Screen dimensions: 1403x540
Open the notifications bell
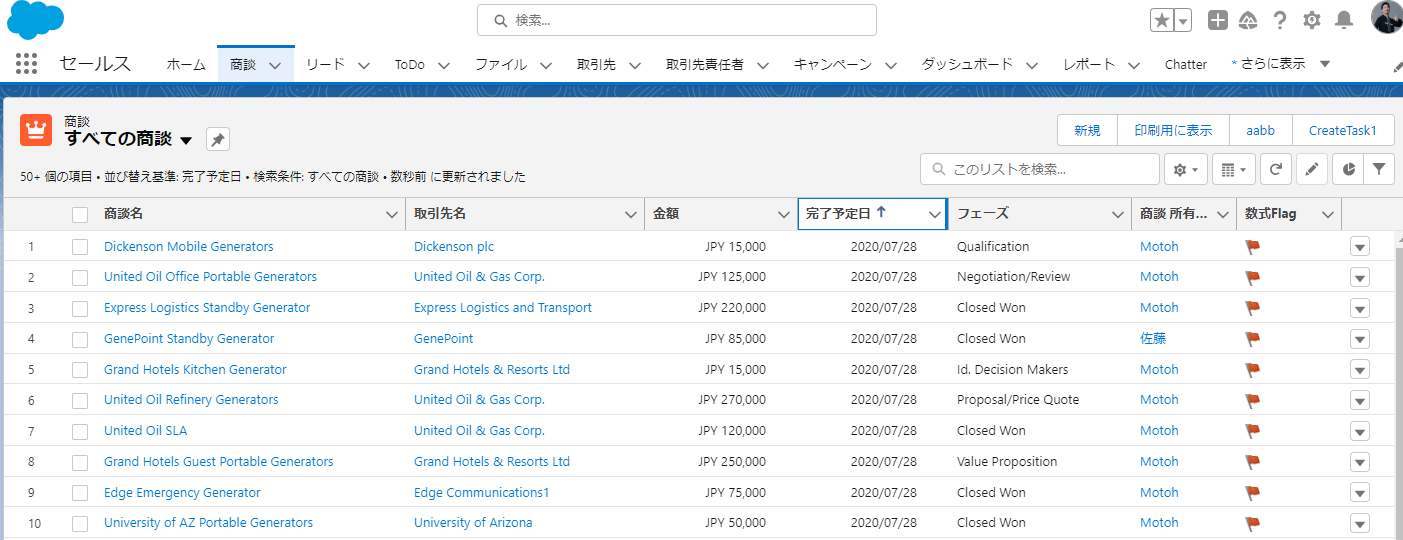1344,20
